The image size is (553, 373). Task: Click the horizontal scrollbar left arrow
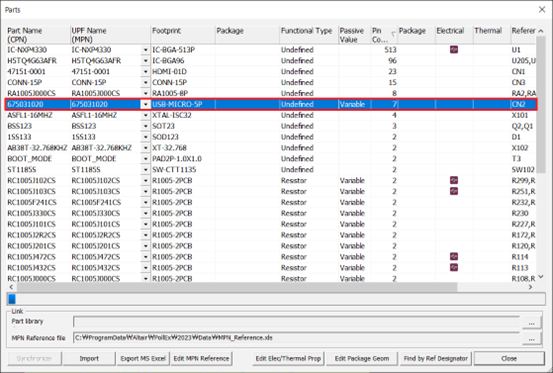11,287
